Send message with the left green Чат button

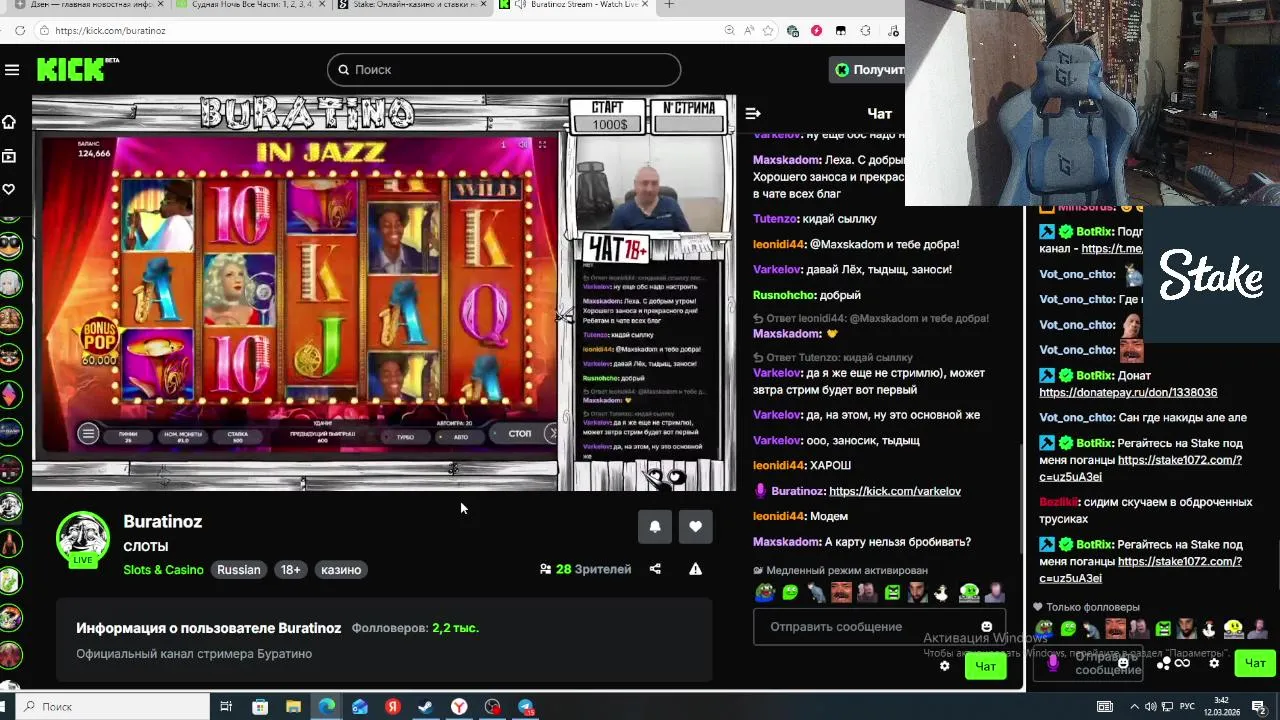click(x=985, y=667)
